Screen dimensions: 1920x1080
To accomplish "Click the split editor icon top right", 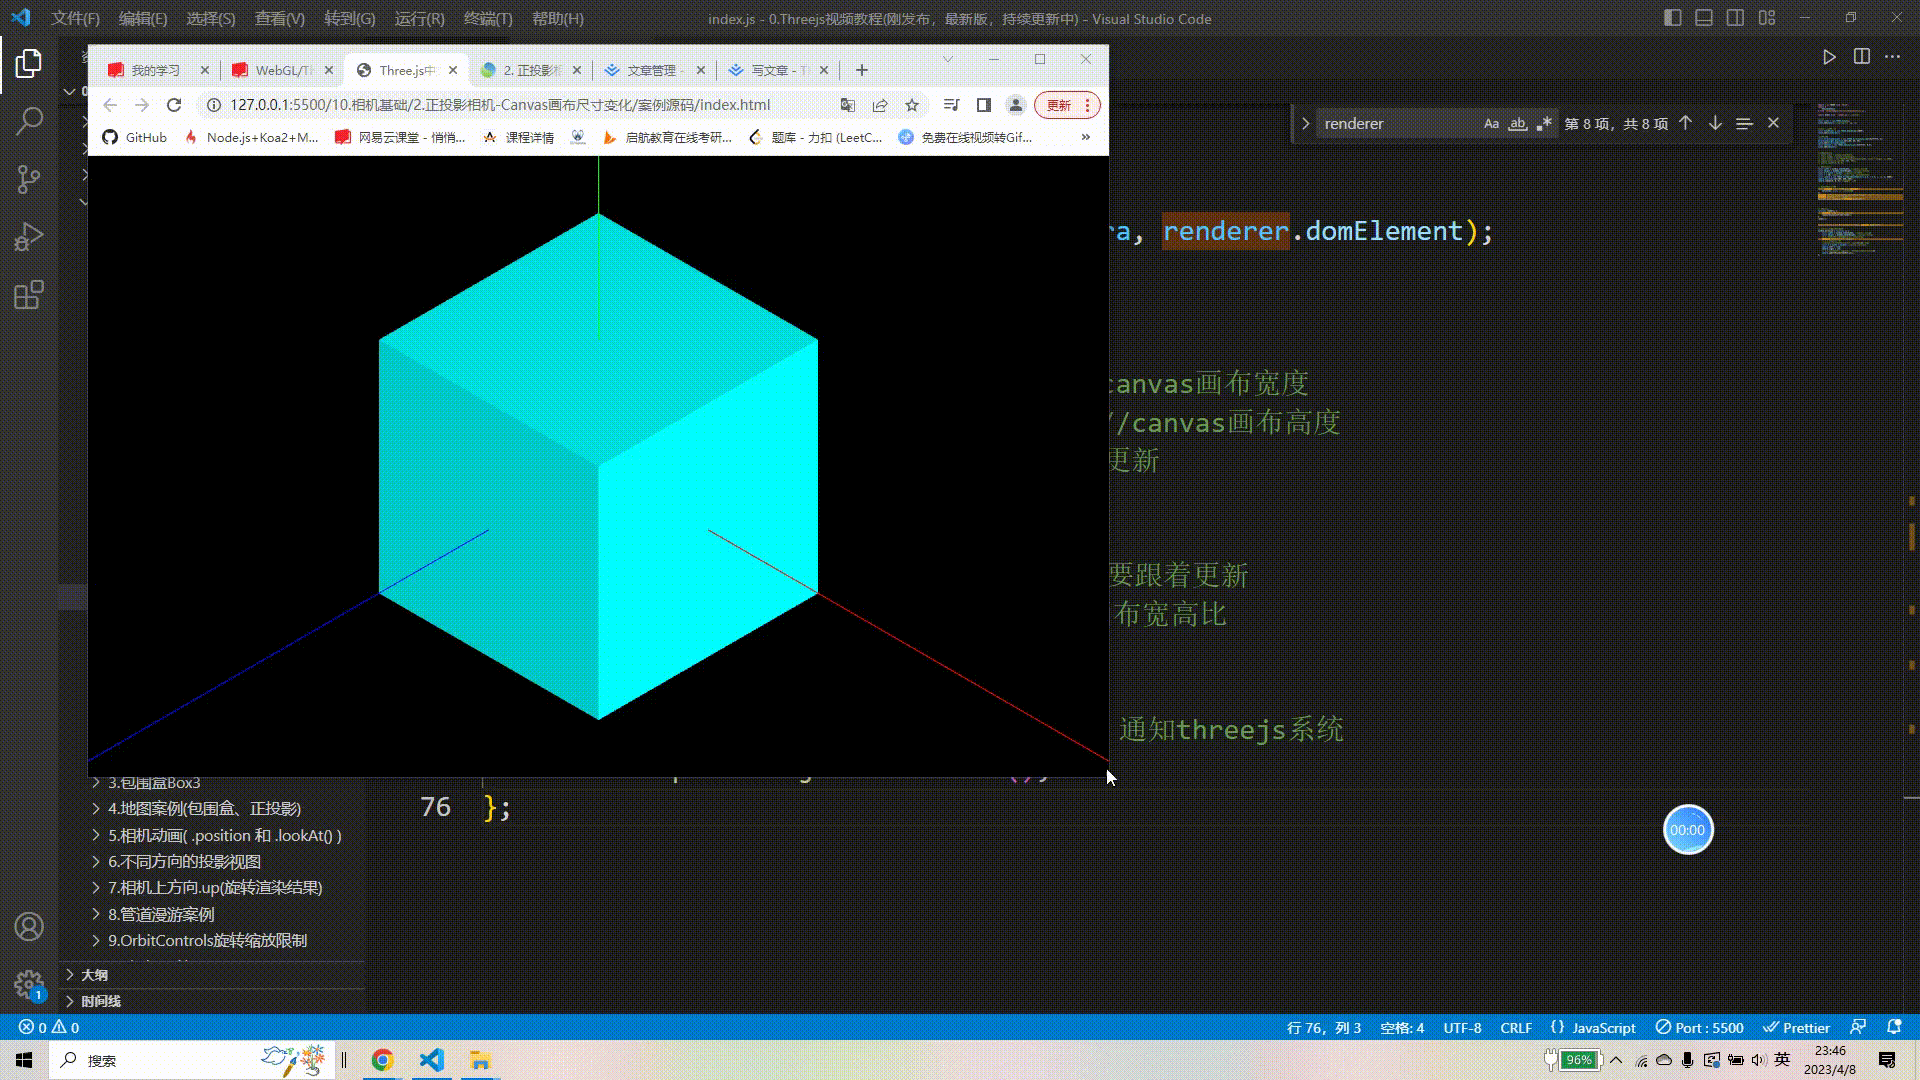I will tap(1861, 56).
